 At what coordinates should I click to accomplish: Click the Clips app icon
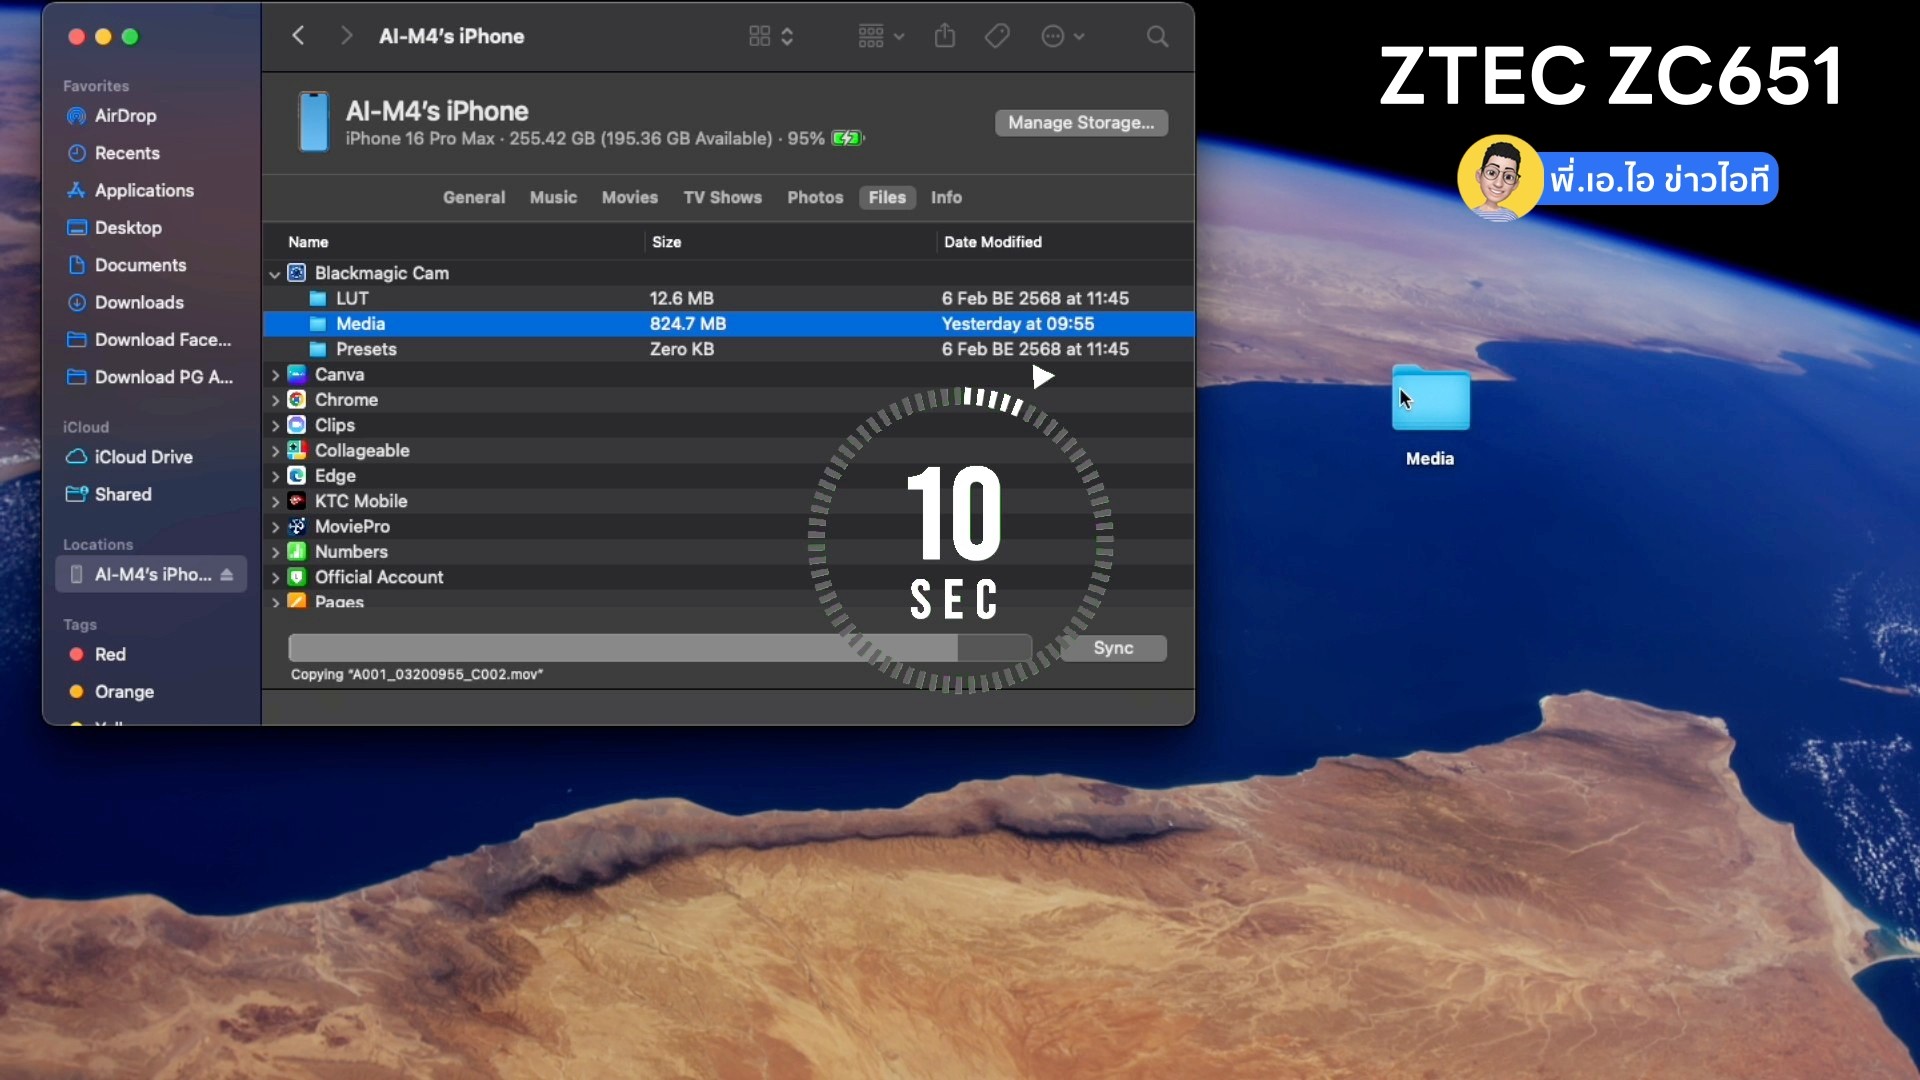click(297, 425)
